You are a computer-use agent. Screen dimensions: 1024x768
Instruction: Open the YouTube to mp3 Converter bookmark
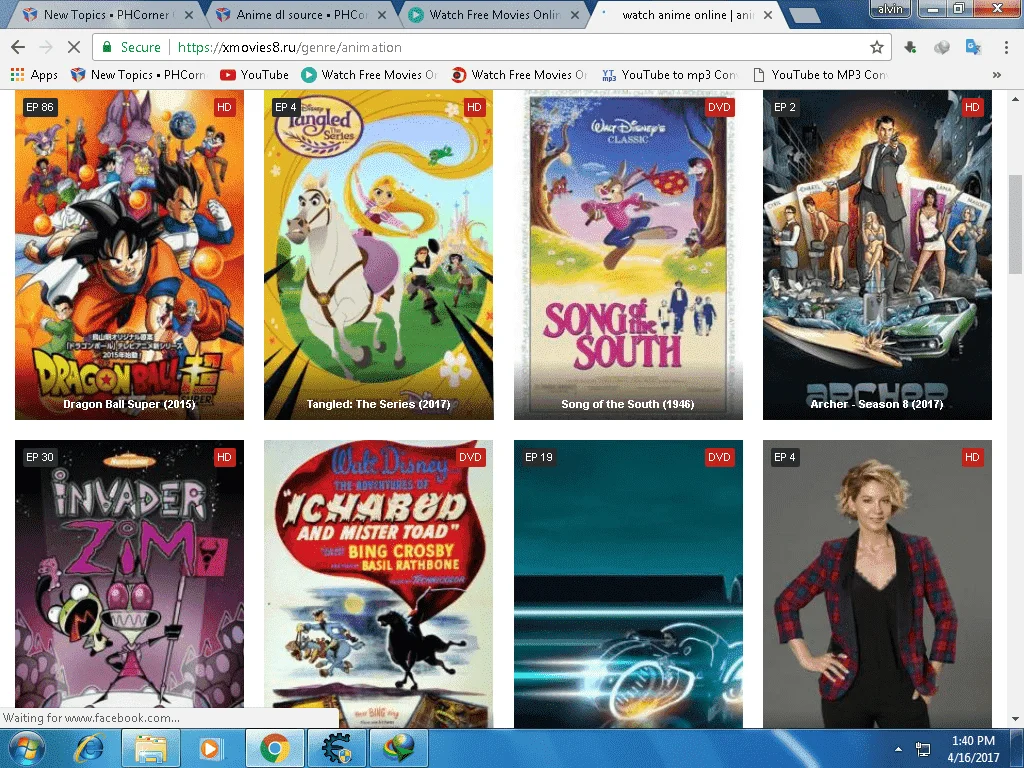click(670, 74)
